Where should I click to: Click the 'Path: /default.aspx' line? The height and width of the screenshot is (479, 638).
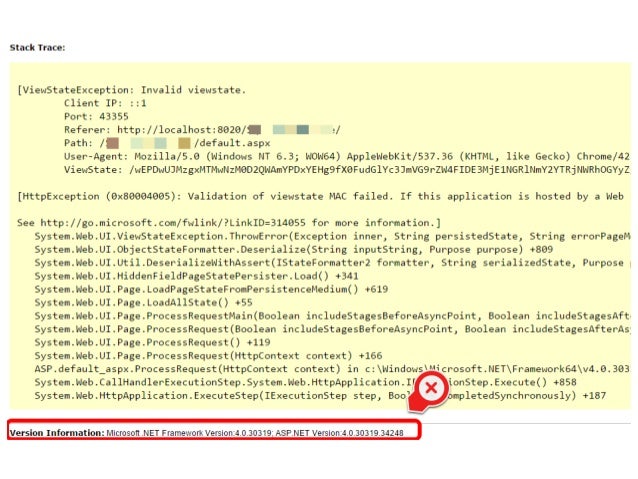[x=167, y=143]
